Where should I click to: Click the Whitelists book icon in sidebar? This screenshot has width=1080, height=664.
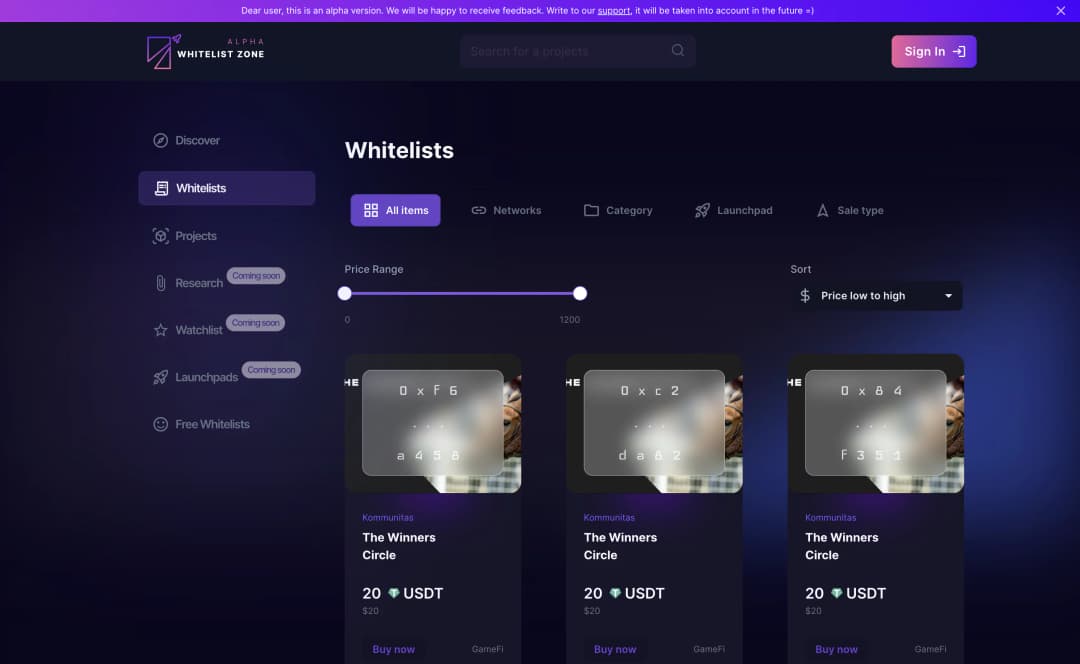[x=160, y=187]
